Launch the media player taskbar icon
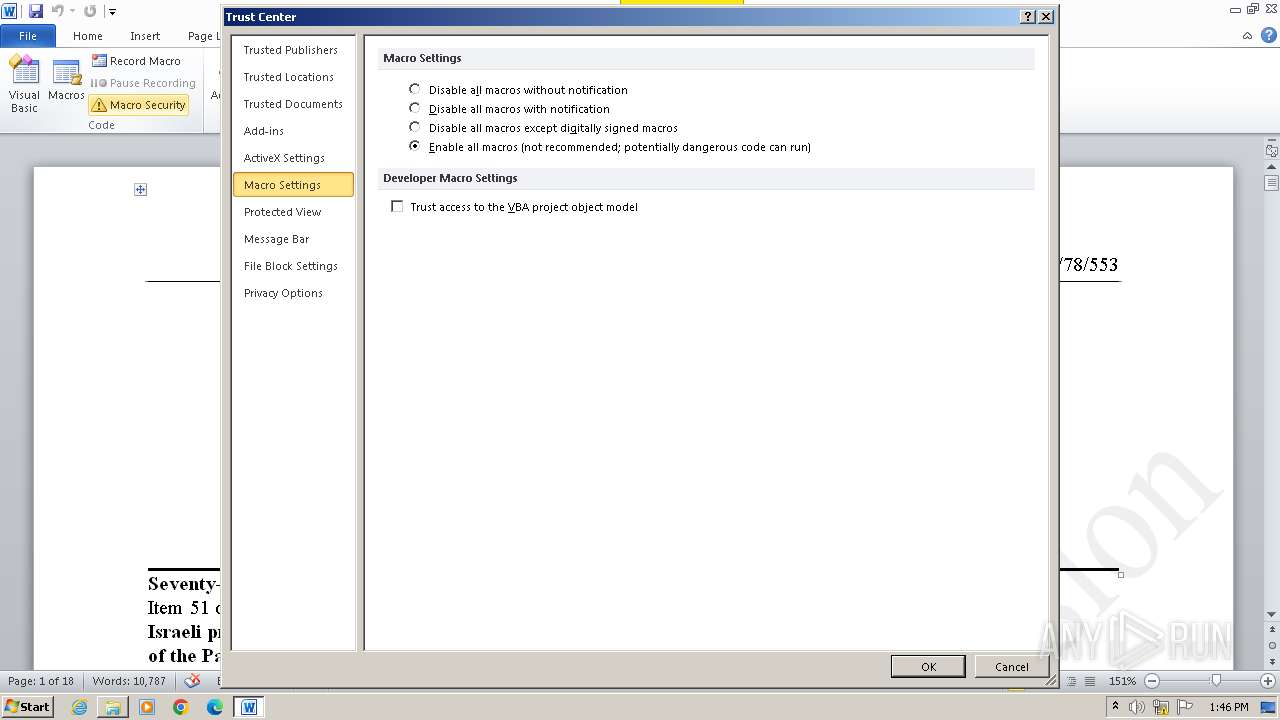 pyautogui.click(x=147, y=707)
